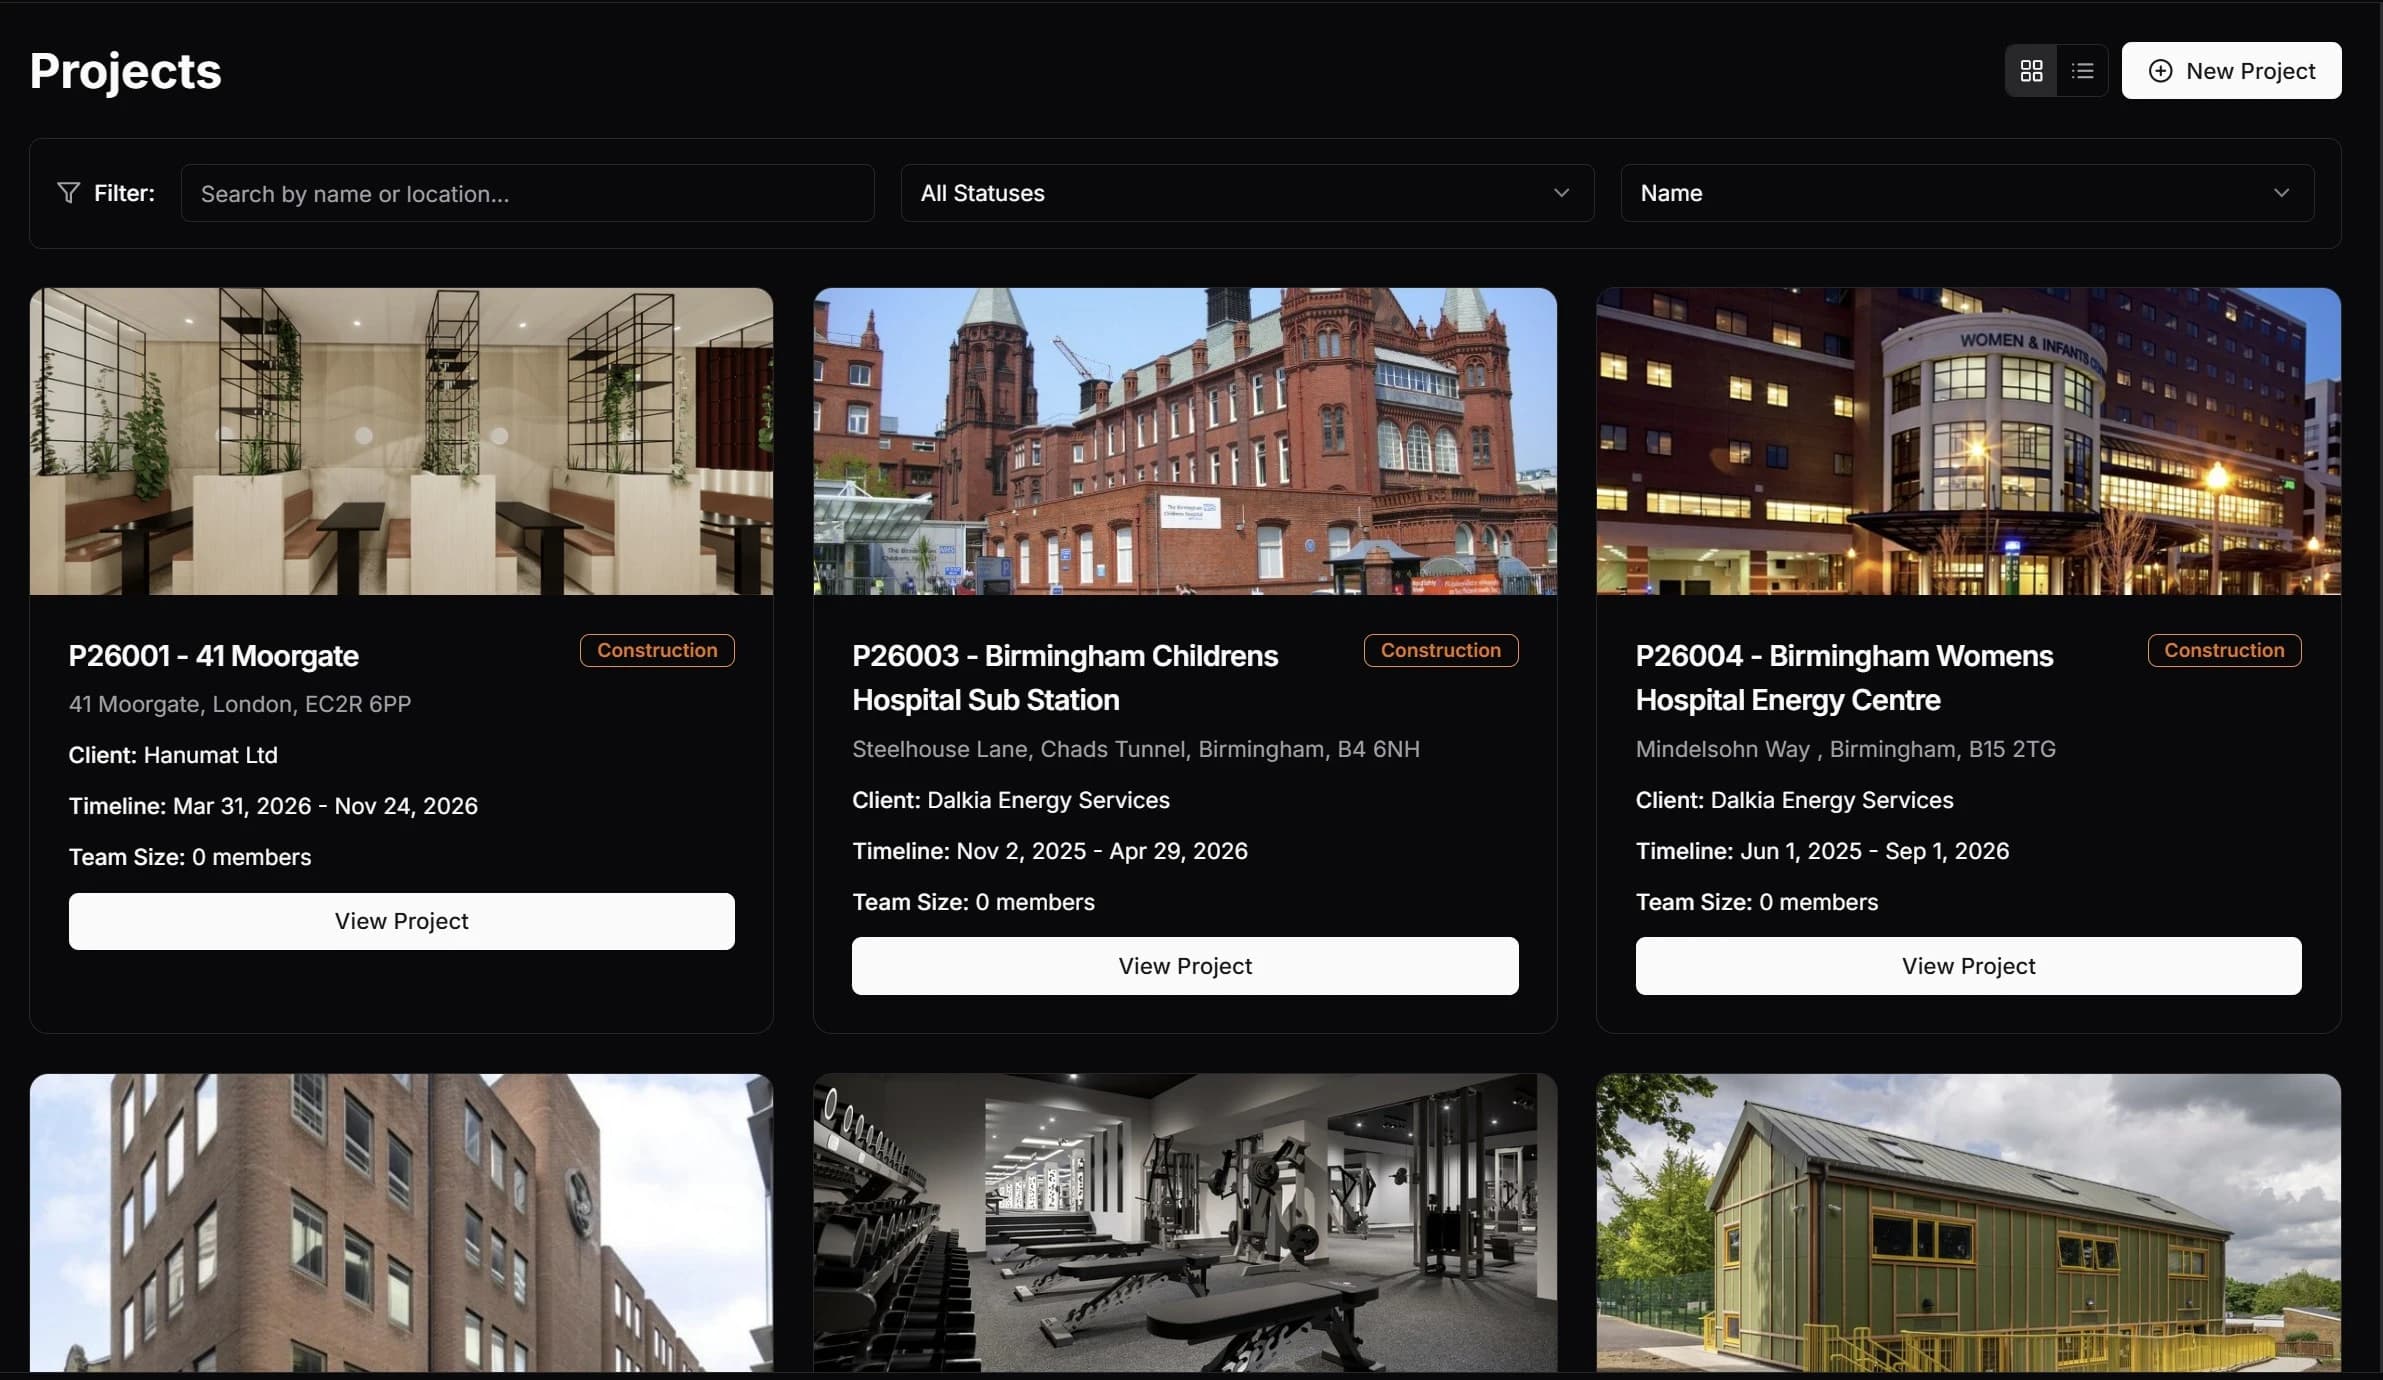Toggle the Construction badge on P26001
The width and height of the screenshot is (2383, 1380).
[x=657, y=650]
